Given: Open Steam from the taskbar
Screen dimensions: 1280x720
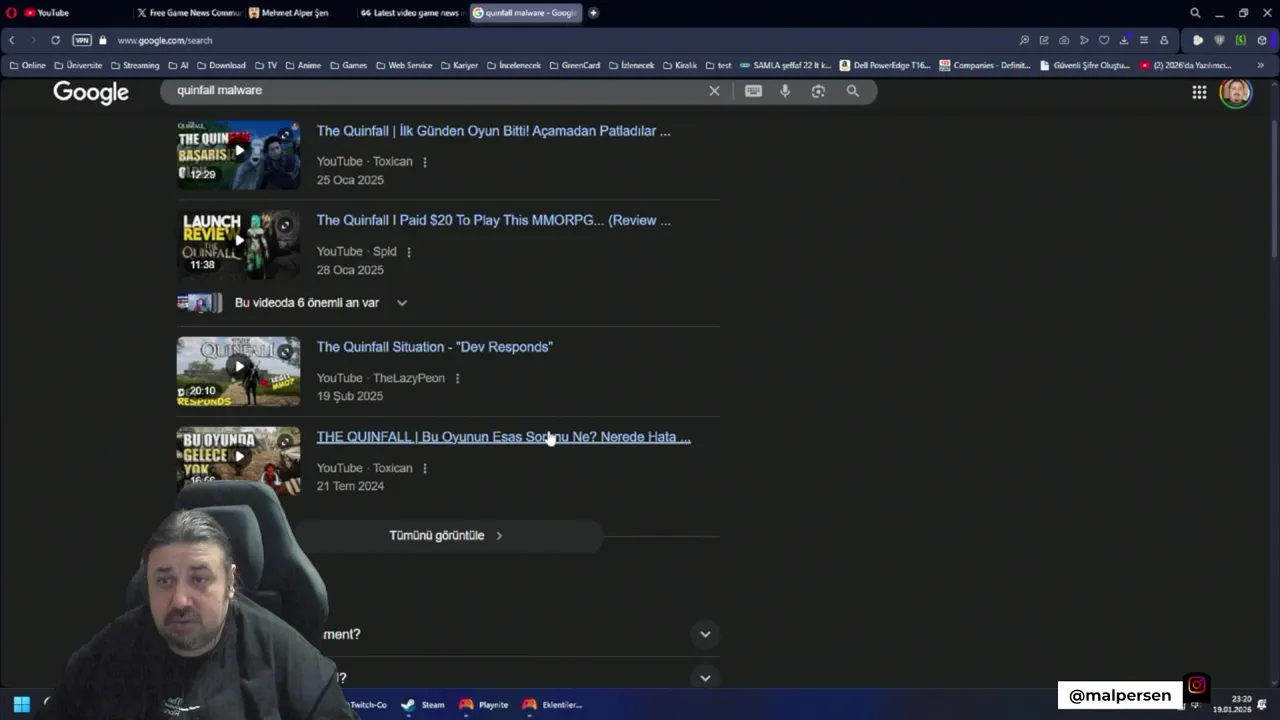Looking at the screenshot, I should click(x=423, y=704).
